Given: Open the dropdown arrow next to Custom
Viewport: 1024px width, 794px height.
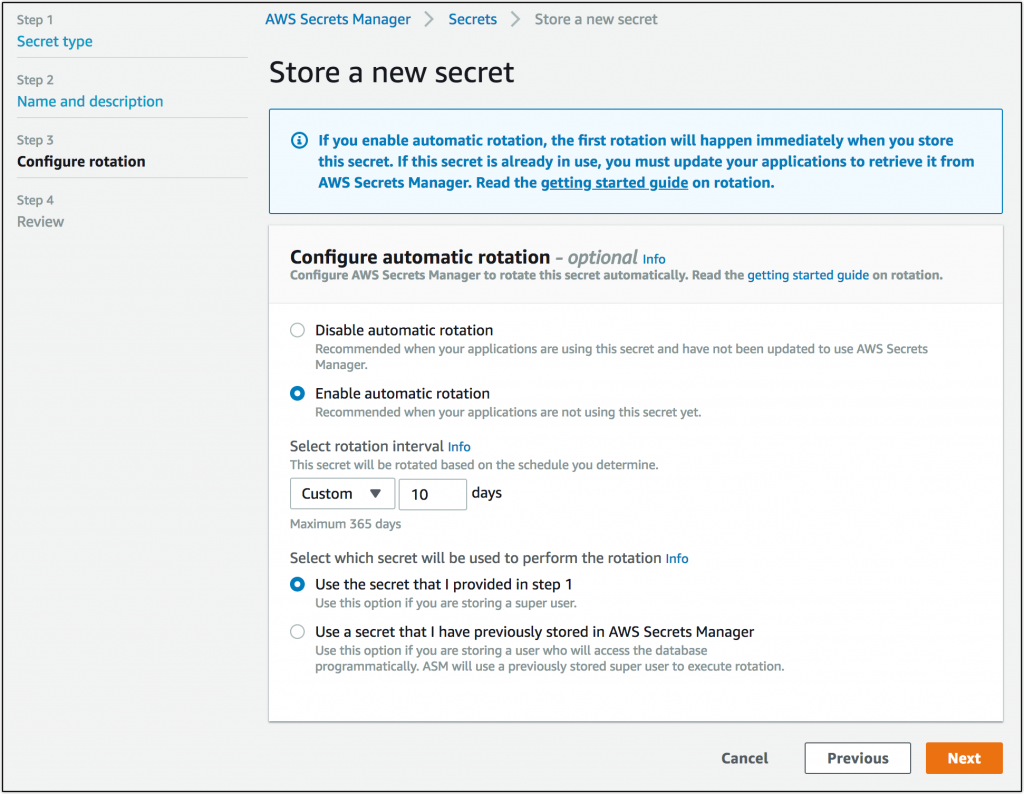Looking at the screenshot, I should tap(374, 493).
